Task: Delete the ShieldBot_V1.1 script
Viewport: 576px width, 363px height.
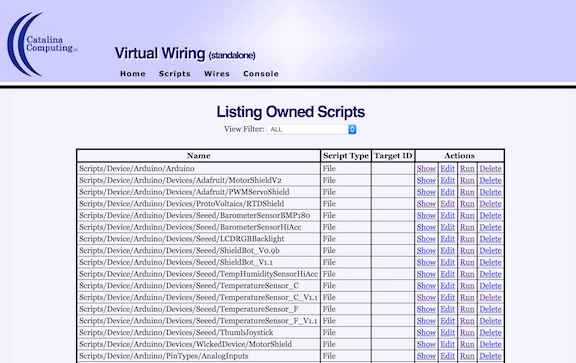Action: tap(490, 263)
